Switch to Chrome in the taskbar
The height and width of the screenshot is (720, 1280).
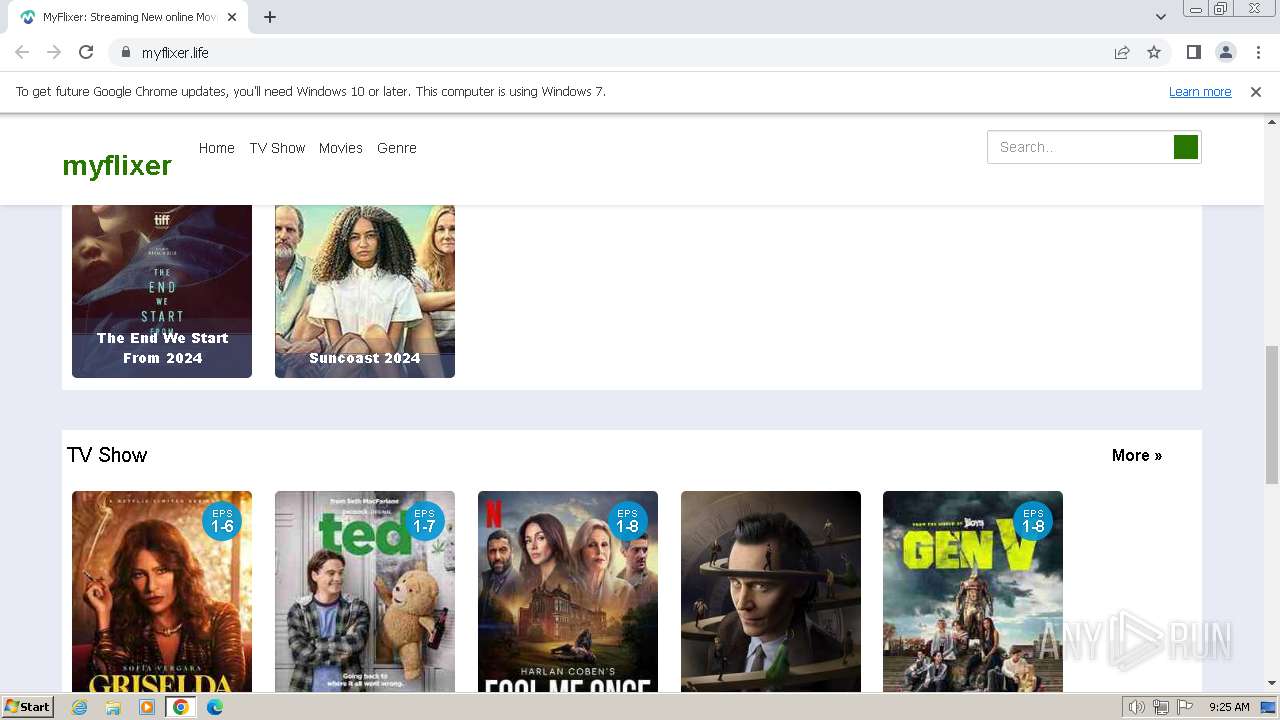point(181,707)
